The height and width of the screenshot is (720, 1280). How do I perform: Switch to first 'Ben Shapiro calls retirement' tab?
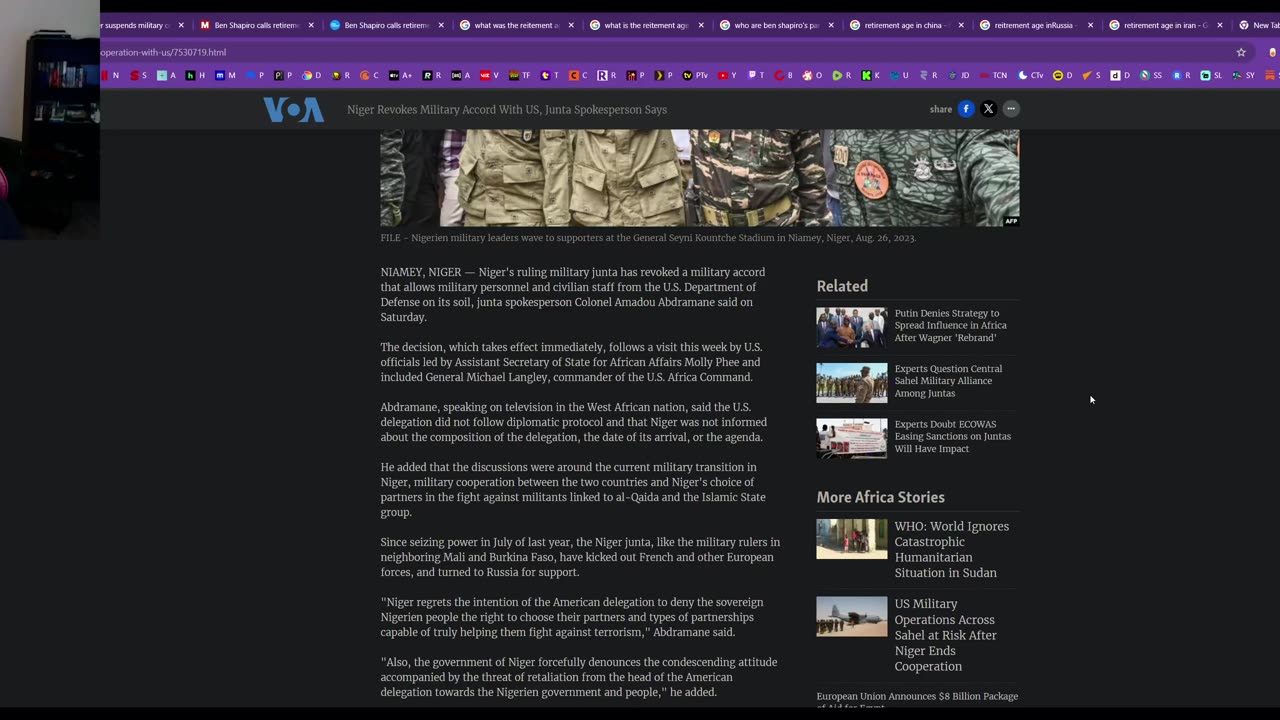255,25
